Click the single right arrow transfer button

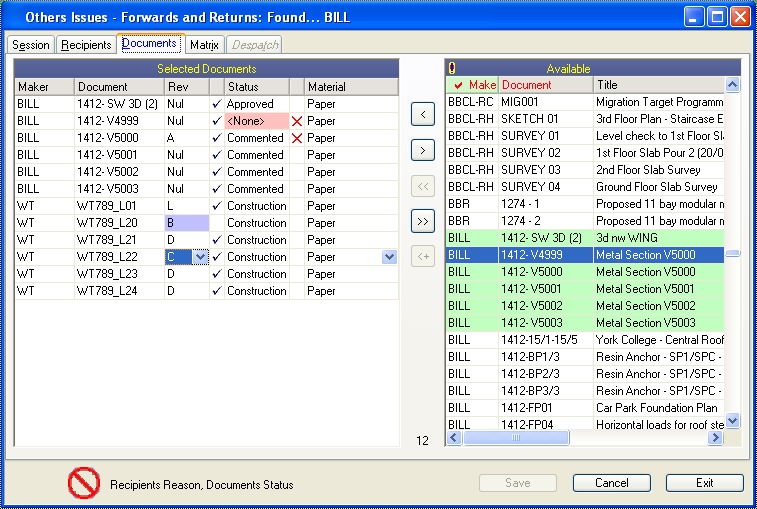coord(422,150)
